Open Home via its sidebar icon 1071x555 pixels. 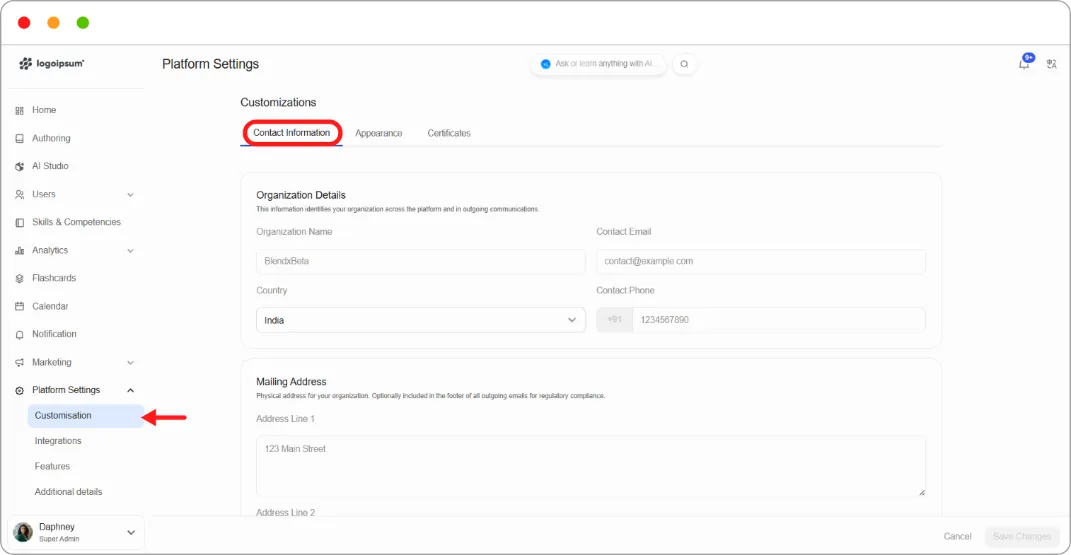19,111
